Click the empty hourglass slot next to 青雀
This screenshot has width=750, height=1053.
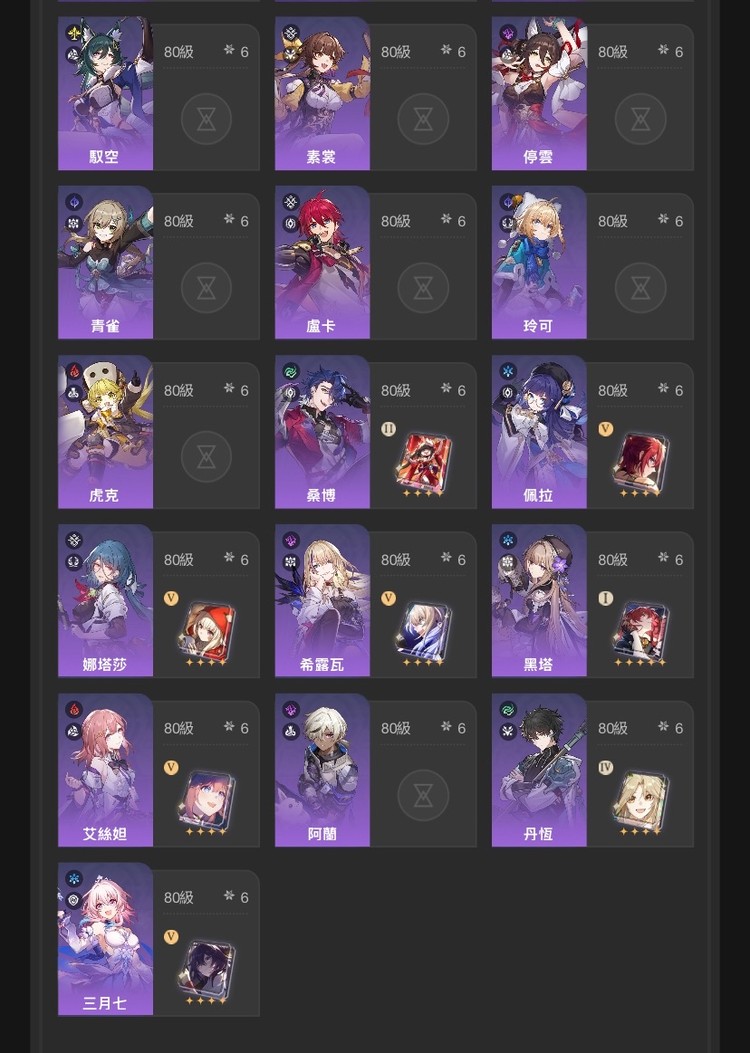point(206,288)
